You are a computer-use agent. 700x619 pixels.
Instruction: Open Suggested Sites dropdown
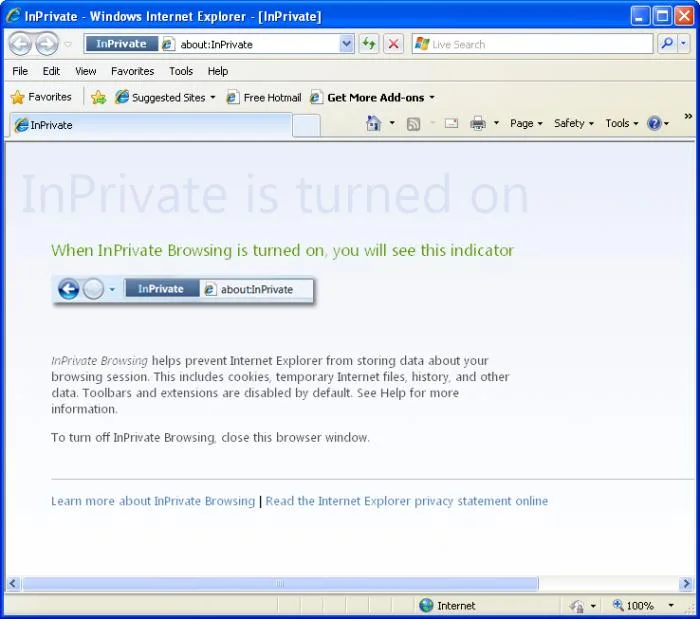pos(166,97)
